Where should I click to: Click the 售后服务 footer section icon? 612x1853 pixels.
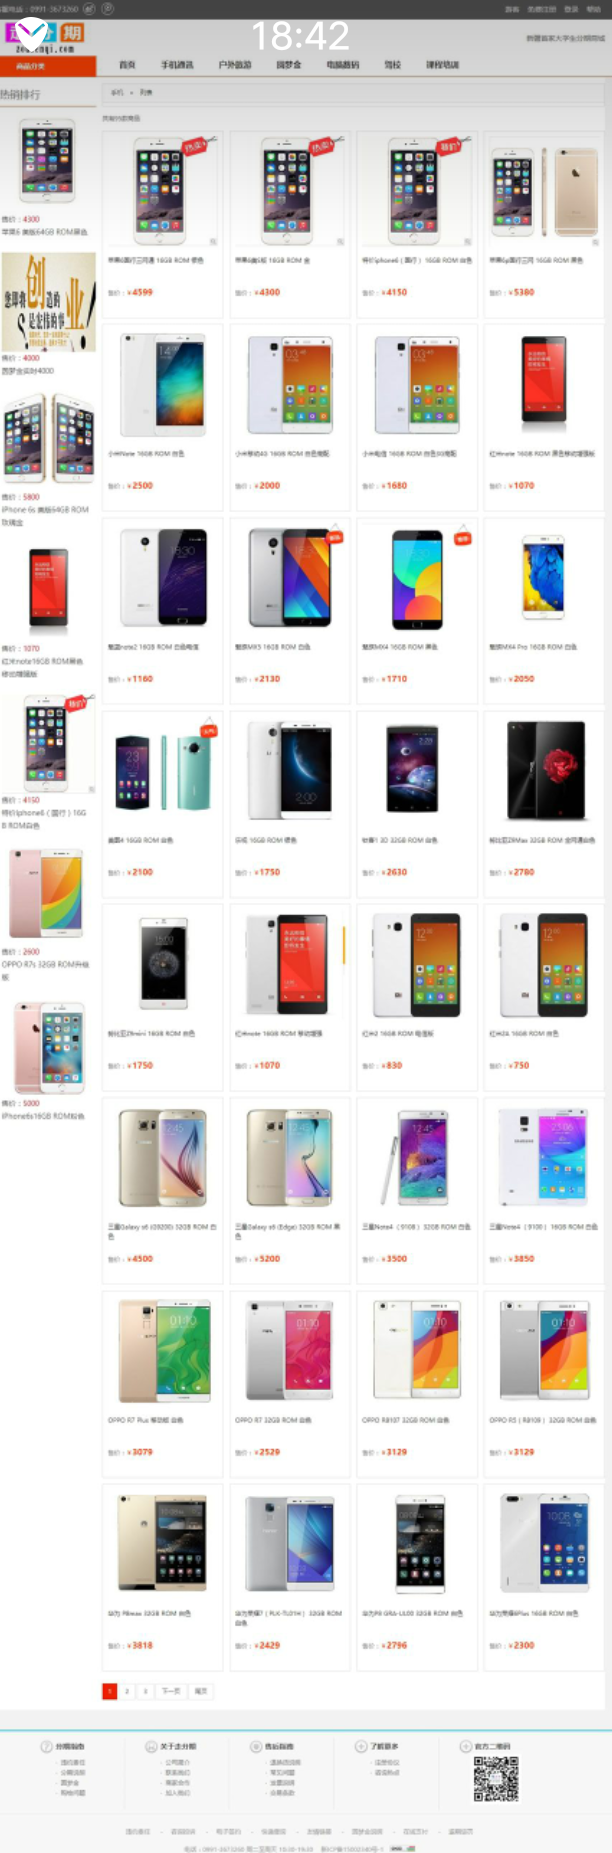click(x=256, y=1746)
